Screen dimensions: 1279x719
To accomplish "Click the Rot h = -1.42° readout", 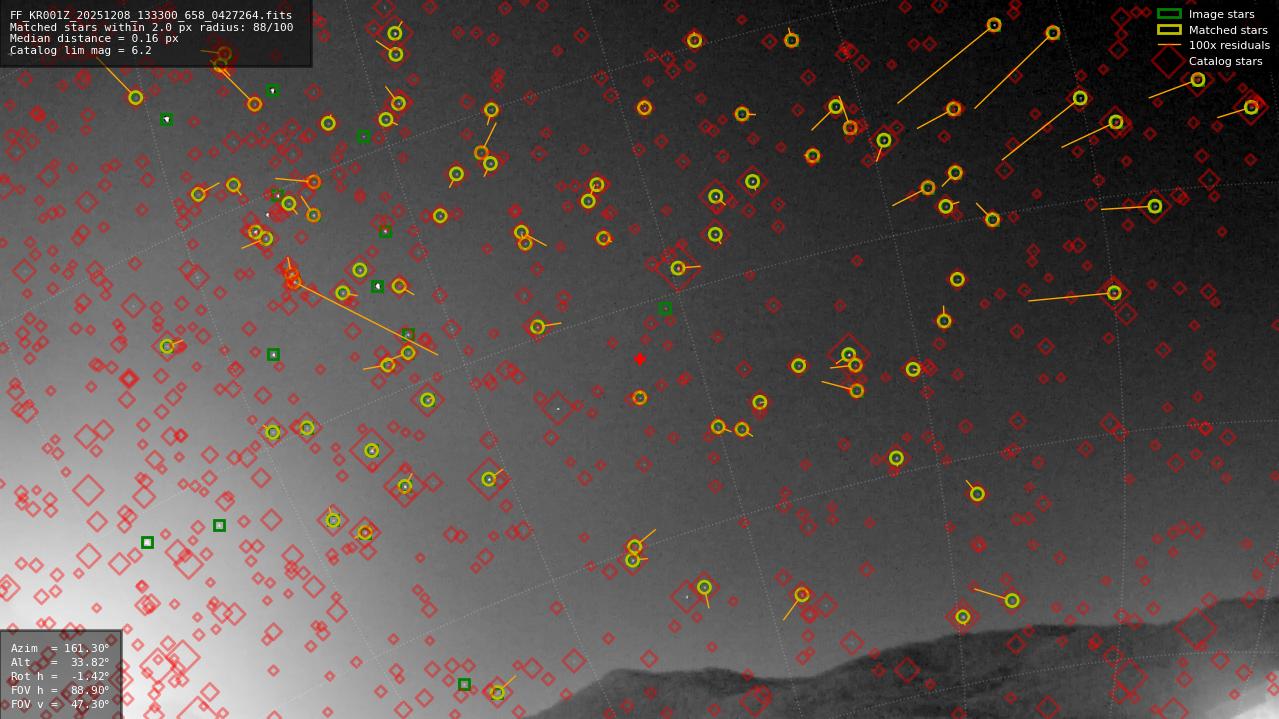I will click(x=60, y=676).
